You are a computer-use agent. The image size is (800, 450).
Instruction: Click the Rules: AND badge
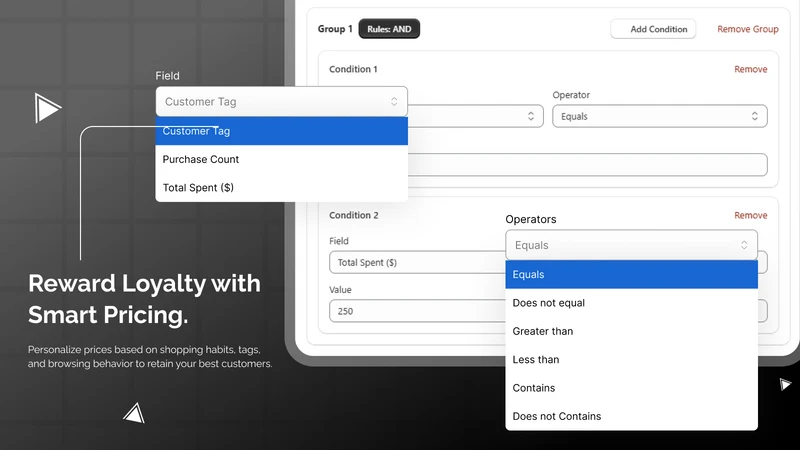tap(389, 29)
